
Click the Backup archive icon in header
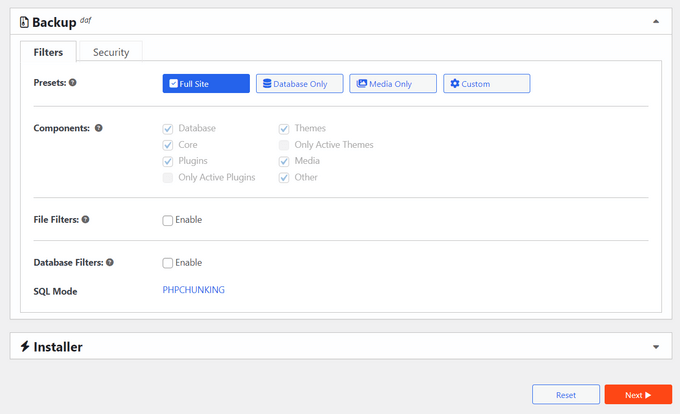[24, 21]
